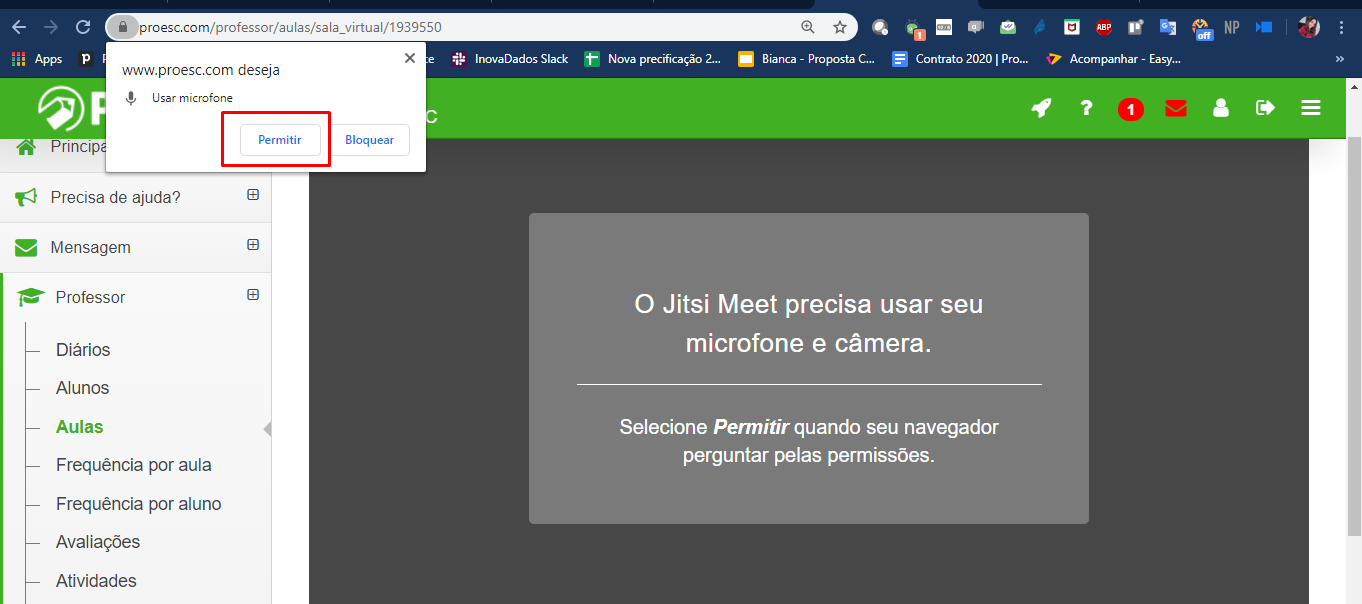Image resolution: width=1362 pixels, height=604 pixels.
Task: Open Diários in the sidebar
Action: [x=83, y=350]
